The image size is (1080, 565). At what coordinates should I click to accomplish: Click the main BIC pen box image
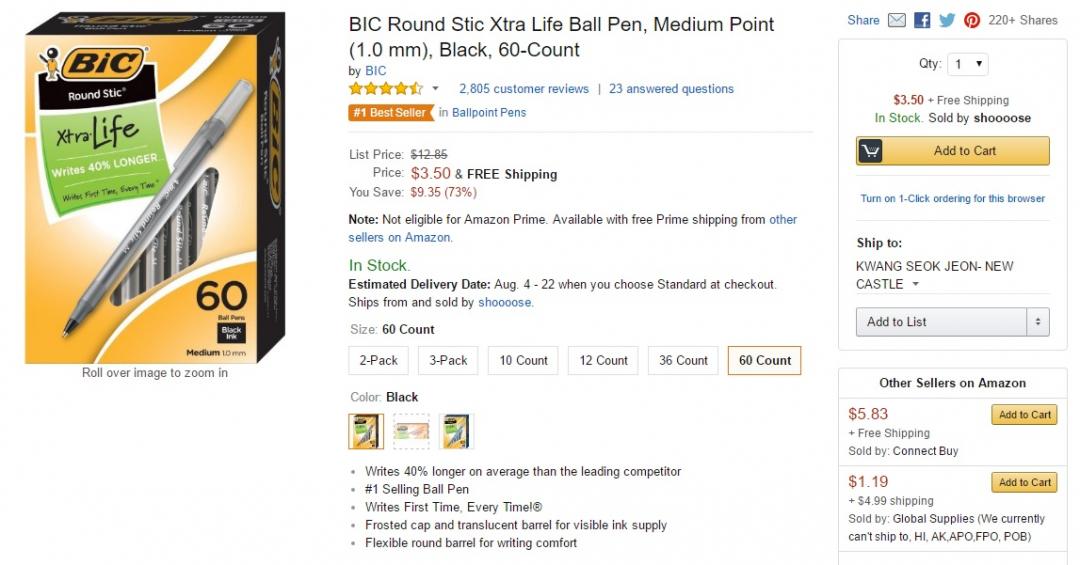click(155, 188)
